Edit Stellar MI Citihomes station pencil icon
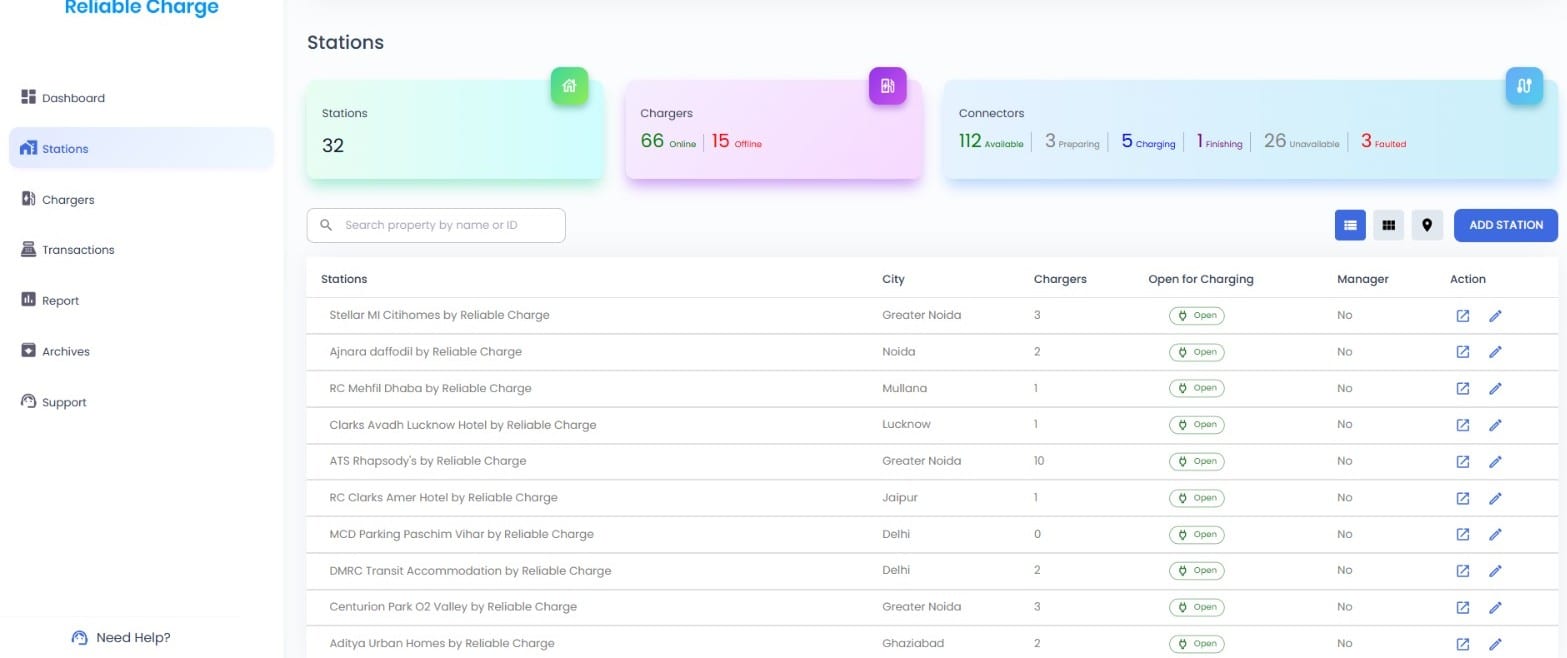Viewport: 1567px width, 658px height. (x=1496, y=316)
